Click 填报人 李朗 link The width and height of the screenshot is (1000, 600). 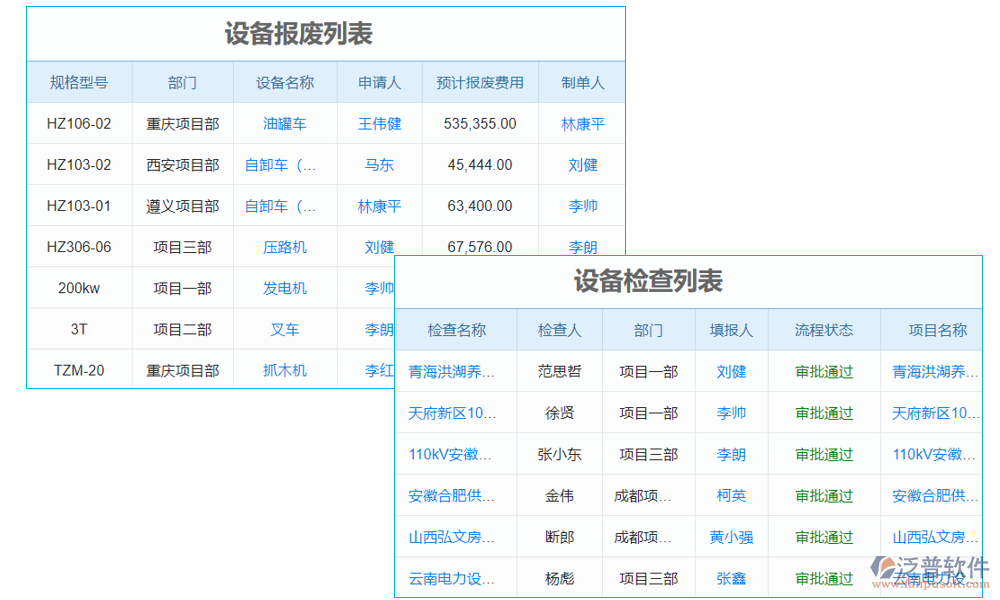pos(731,453)
